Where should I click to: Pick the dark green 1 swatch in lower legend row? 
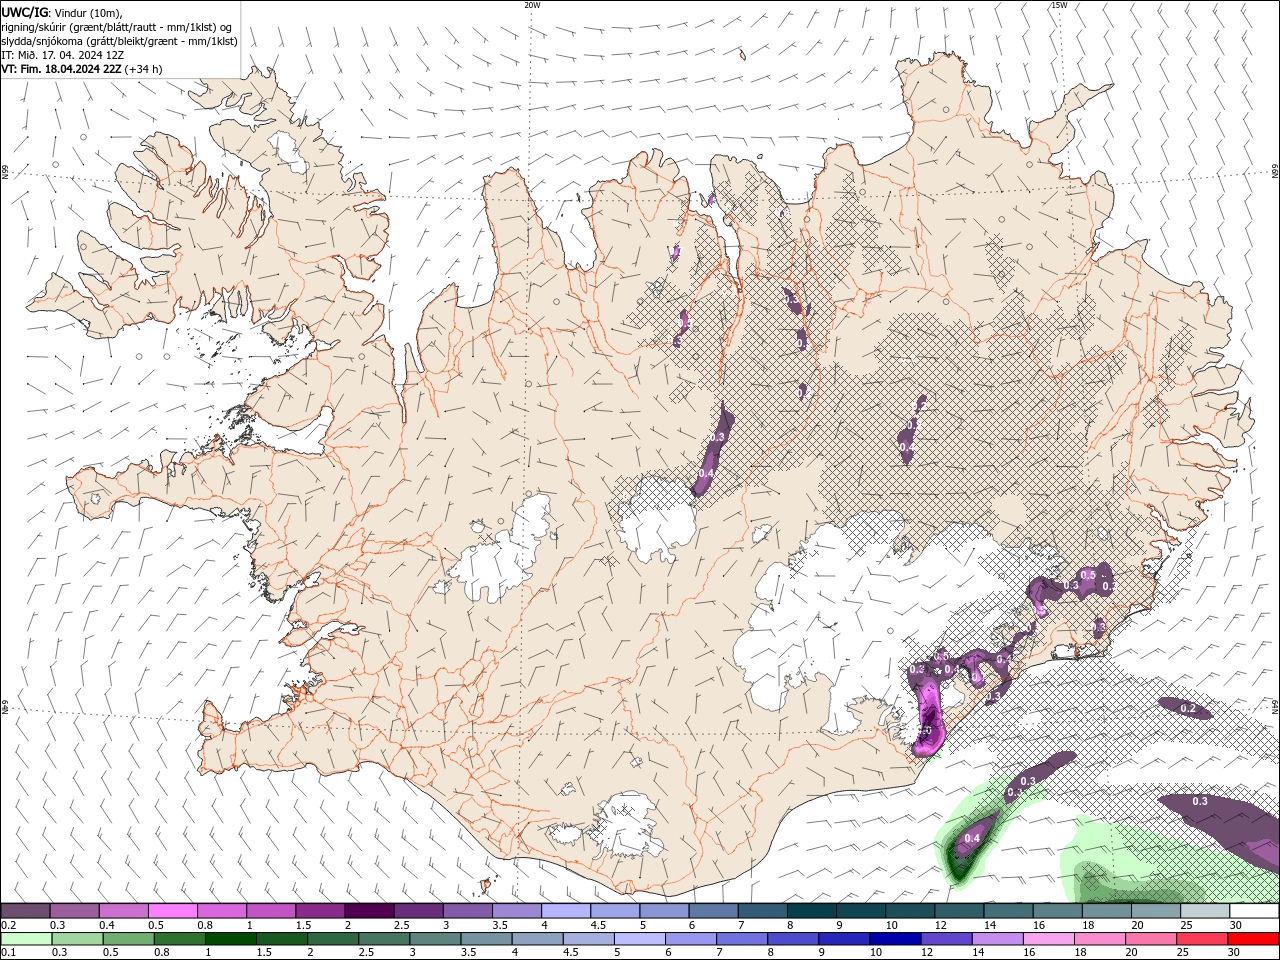click(x=230, y=939)
